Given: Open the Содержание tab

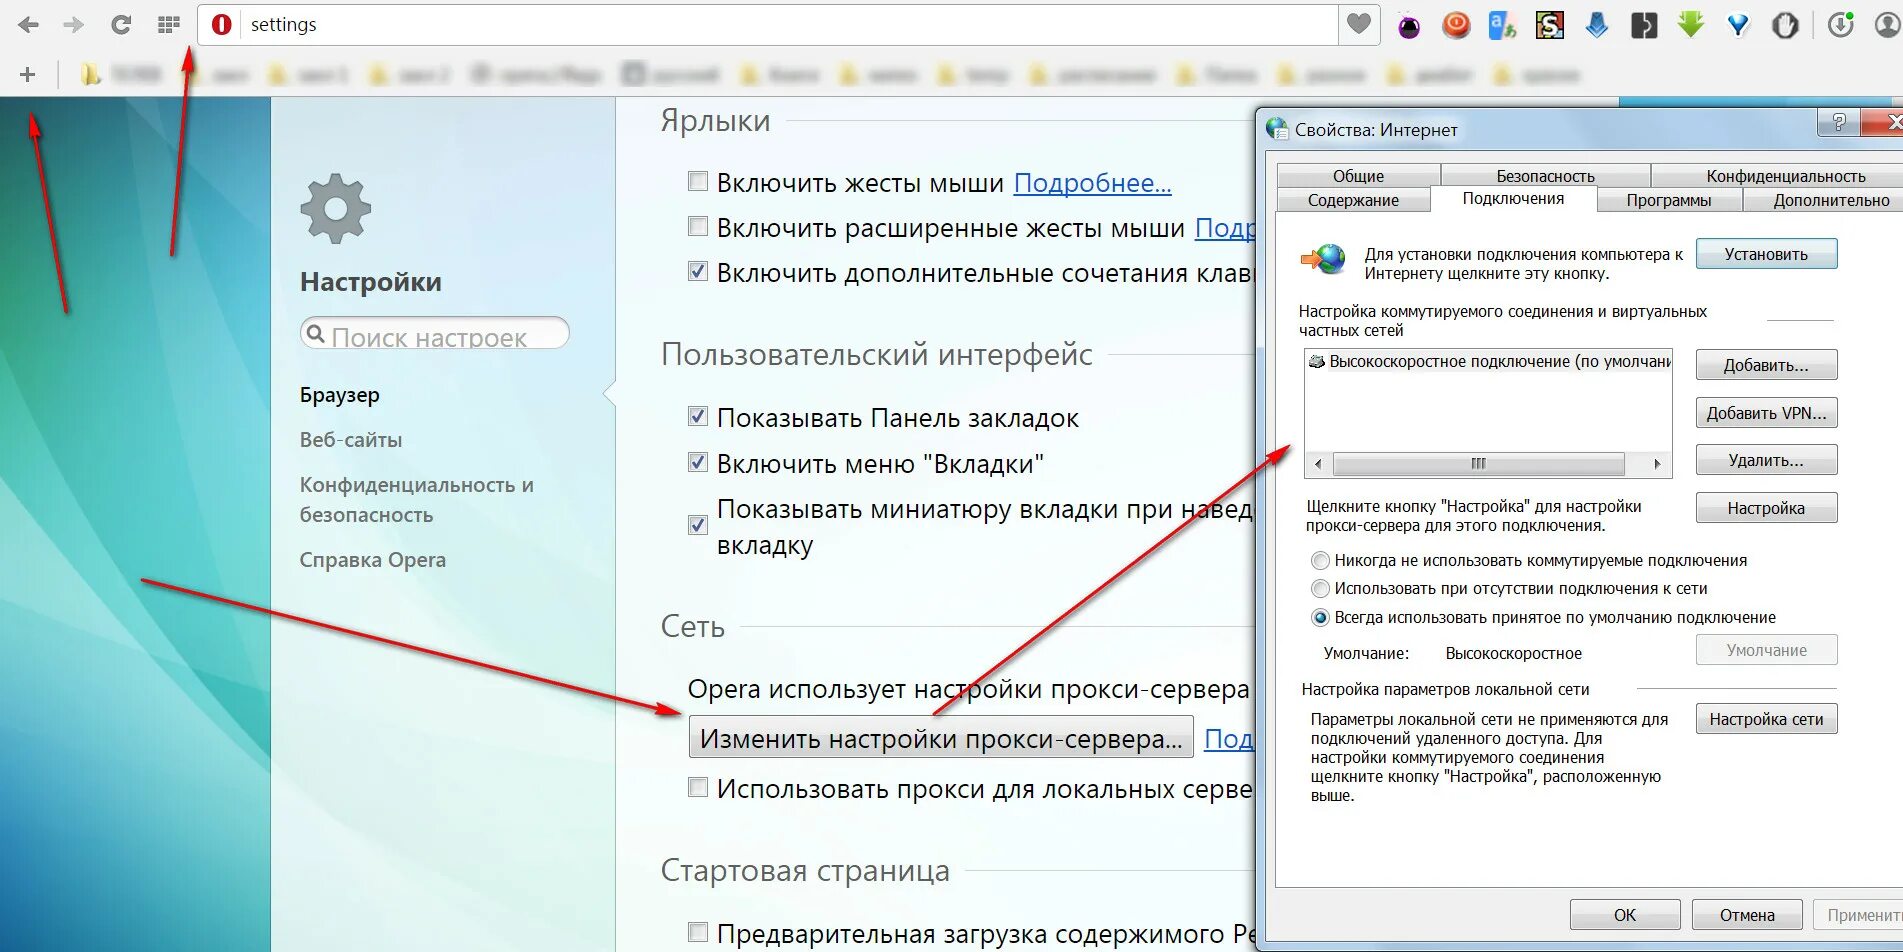Looking at the screenshot, I should 1353,200.
